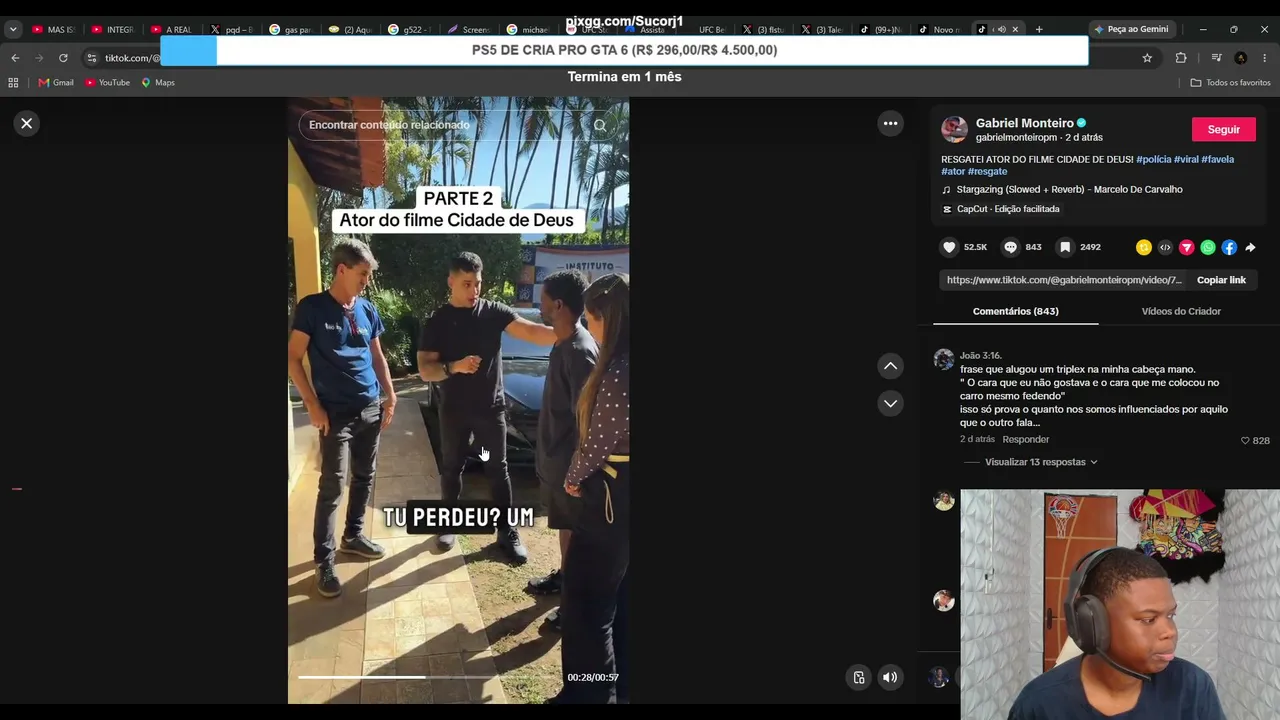Reload the current page
Image resolution: width=1280 pixels, height=720 pixels.
[63, 58]
